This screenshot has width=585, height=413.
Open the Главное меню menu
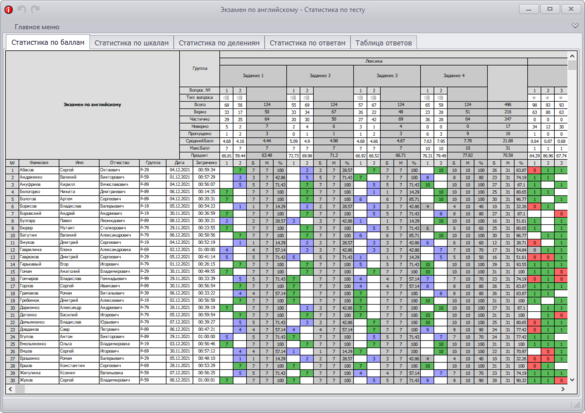pos(37,27)
